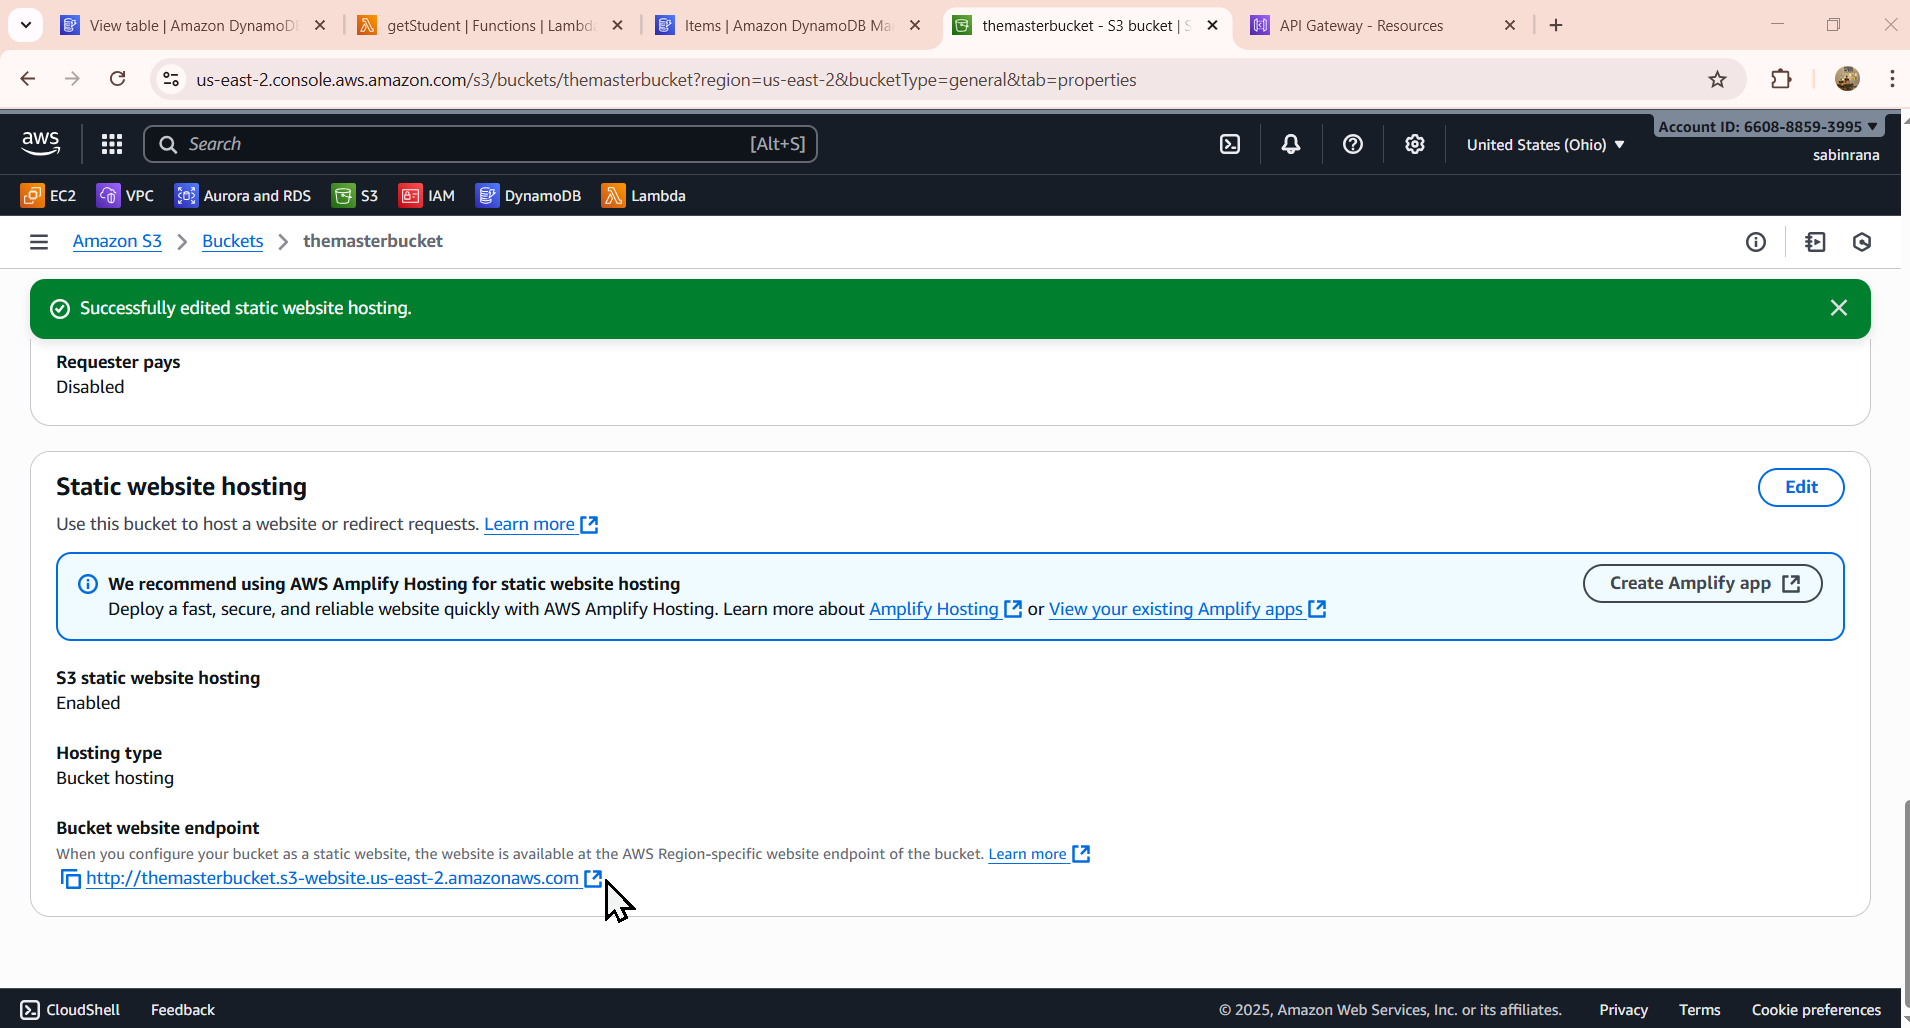The width and height of the screenshot is (1910, 1028).
Task: Switch to the getStudent Lambda functions tab
Action: (490, 25)
